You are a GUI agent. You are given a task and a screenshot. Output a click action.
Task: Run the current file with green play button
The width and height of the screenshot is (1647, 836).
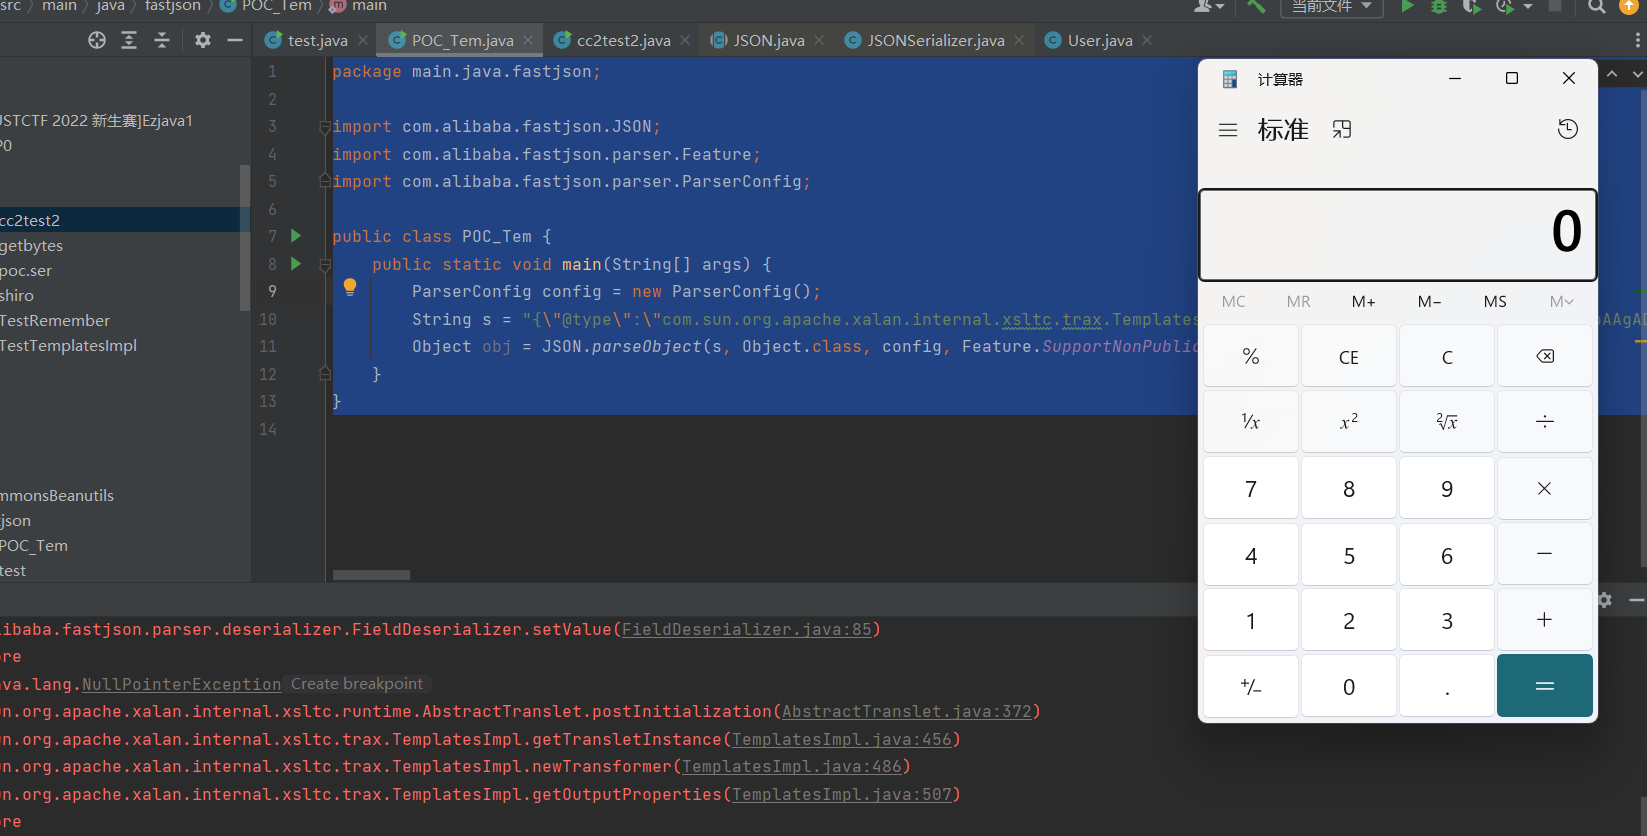pos(1407,6)
